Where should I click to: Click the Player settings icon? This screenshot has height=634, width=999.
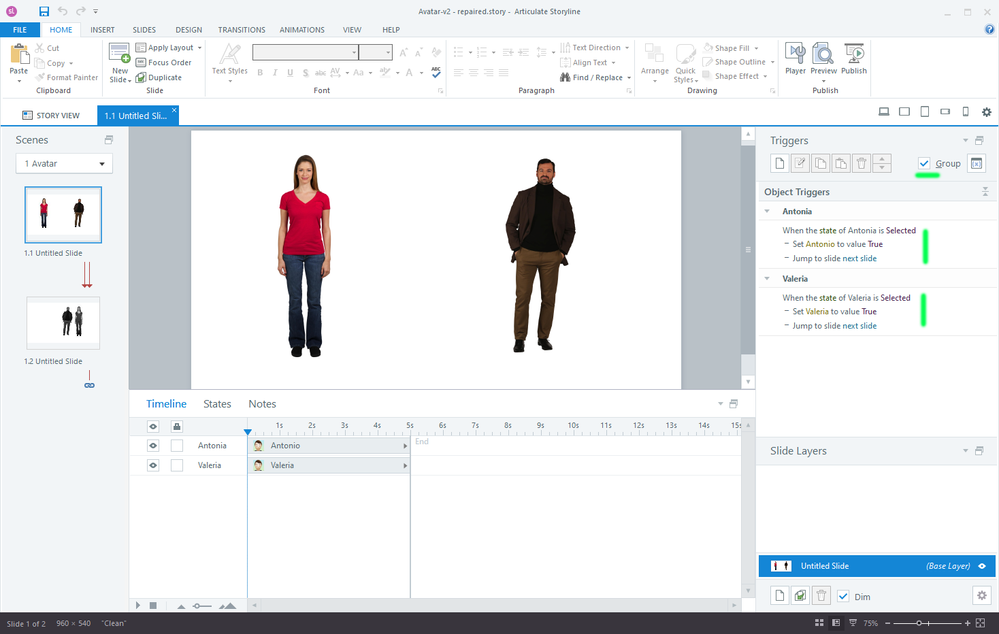(795, 56)
